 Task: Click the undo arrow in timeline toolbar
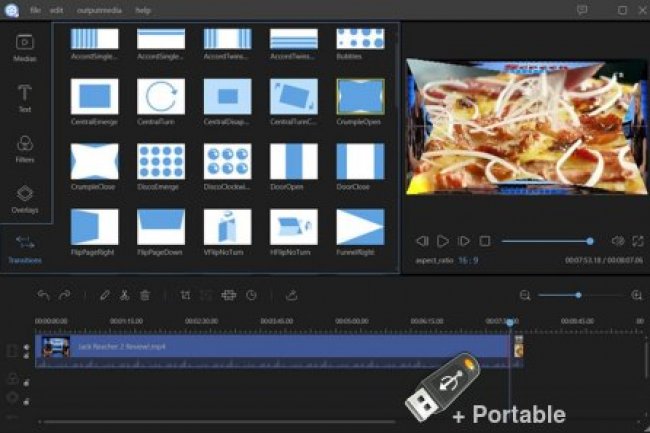(x=43, y=295)
